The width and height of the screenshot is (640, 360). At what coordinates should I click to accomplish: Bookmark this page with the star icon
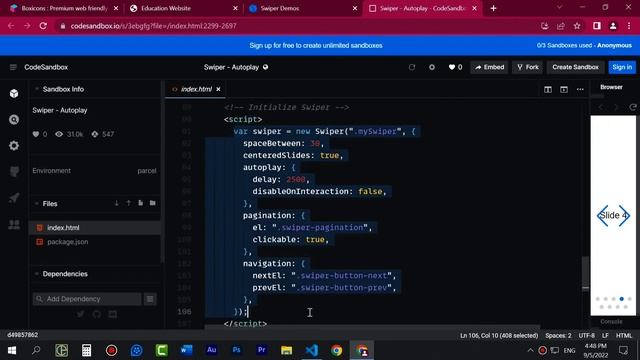pos(577,26)
